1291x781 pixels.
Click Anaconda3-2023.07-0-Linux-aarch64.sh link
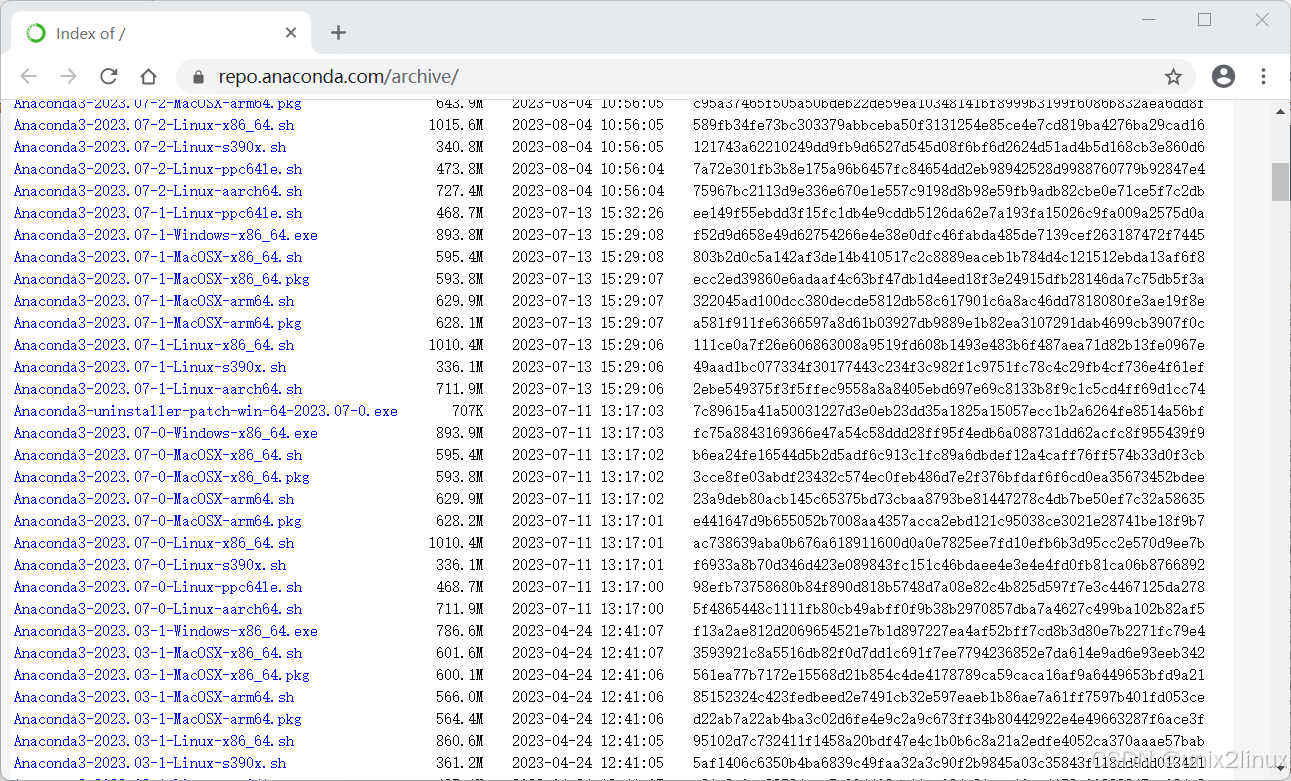158,609
